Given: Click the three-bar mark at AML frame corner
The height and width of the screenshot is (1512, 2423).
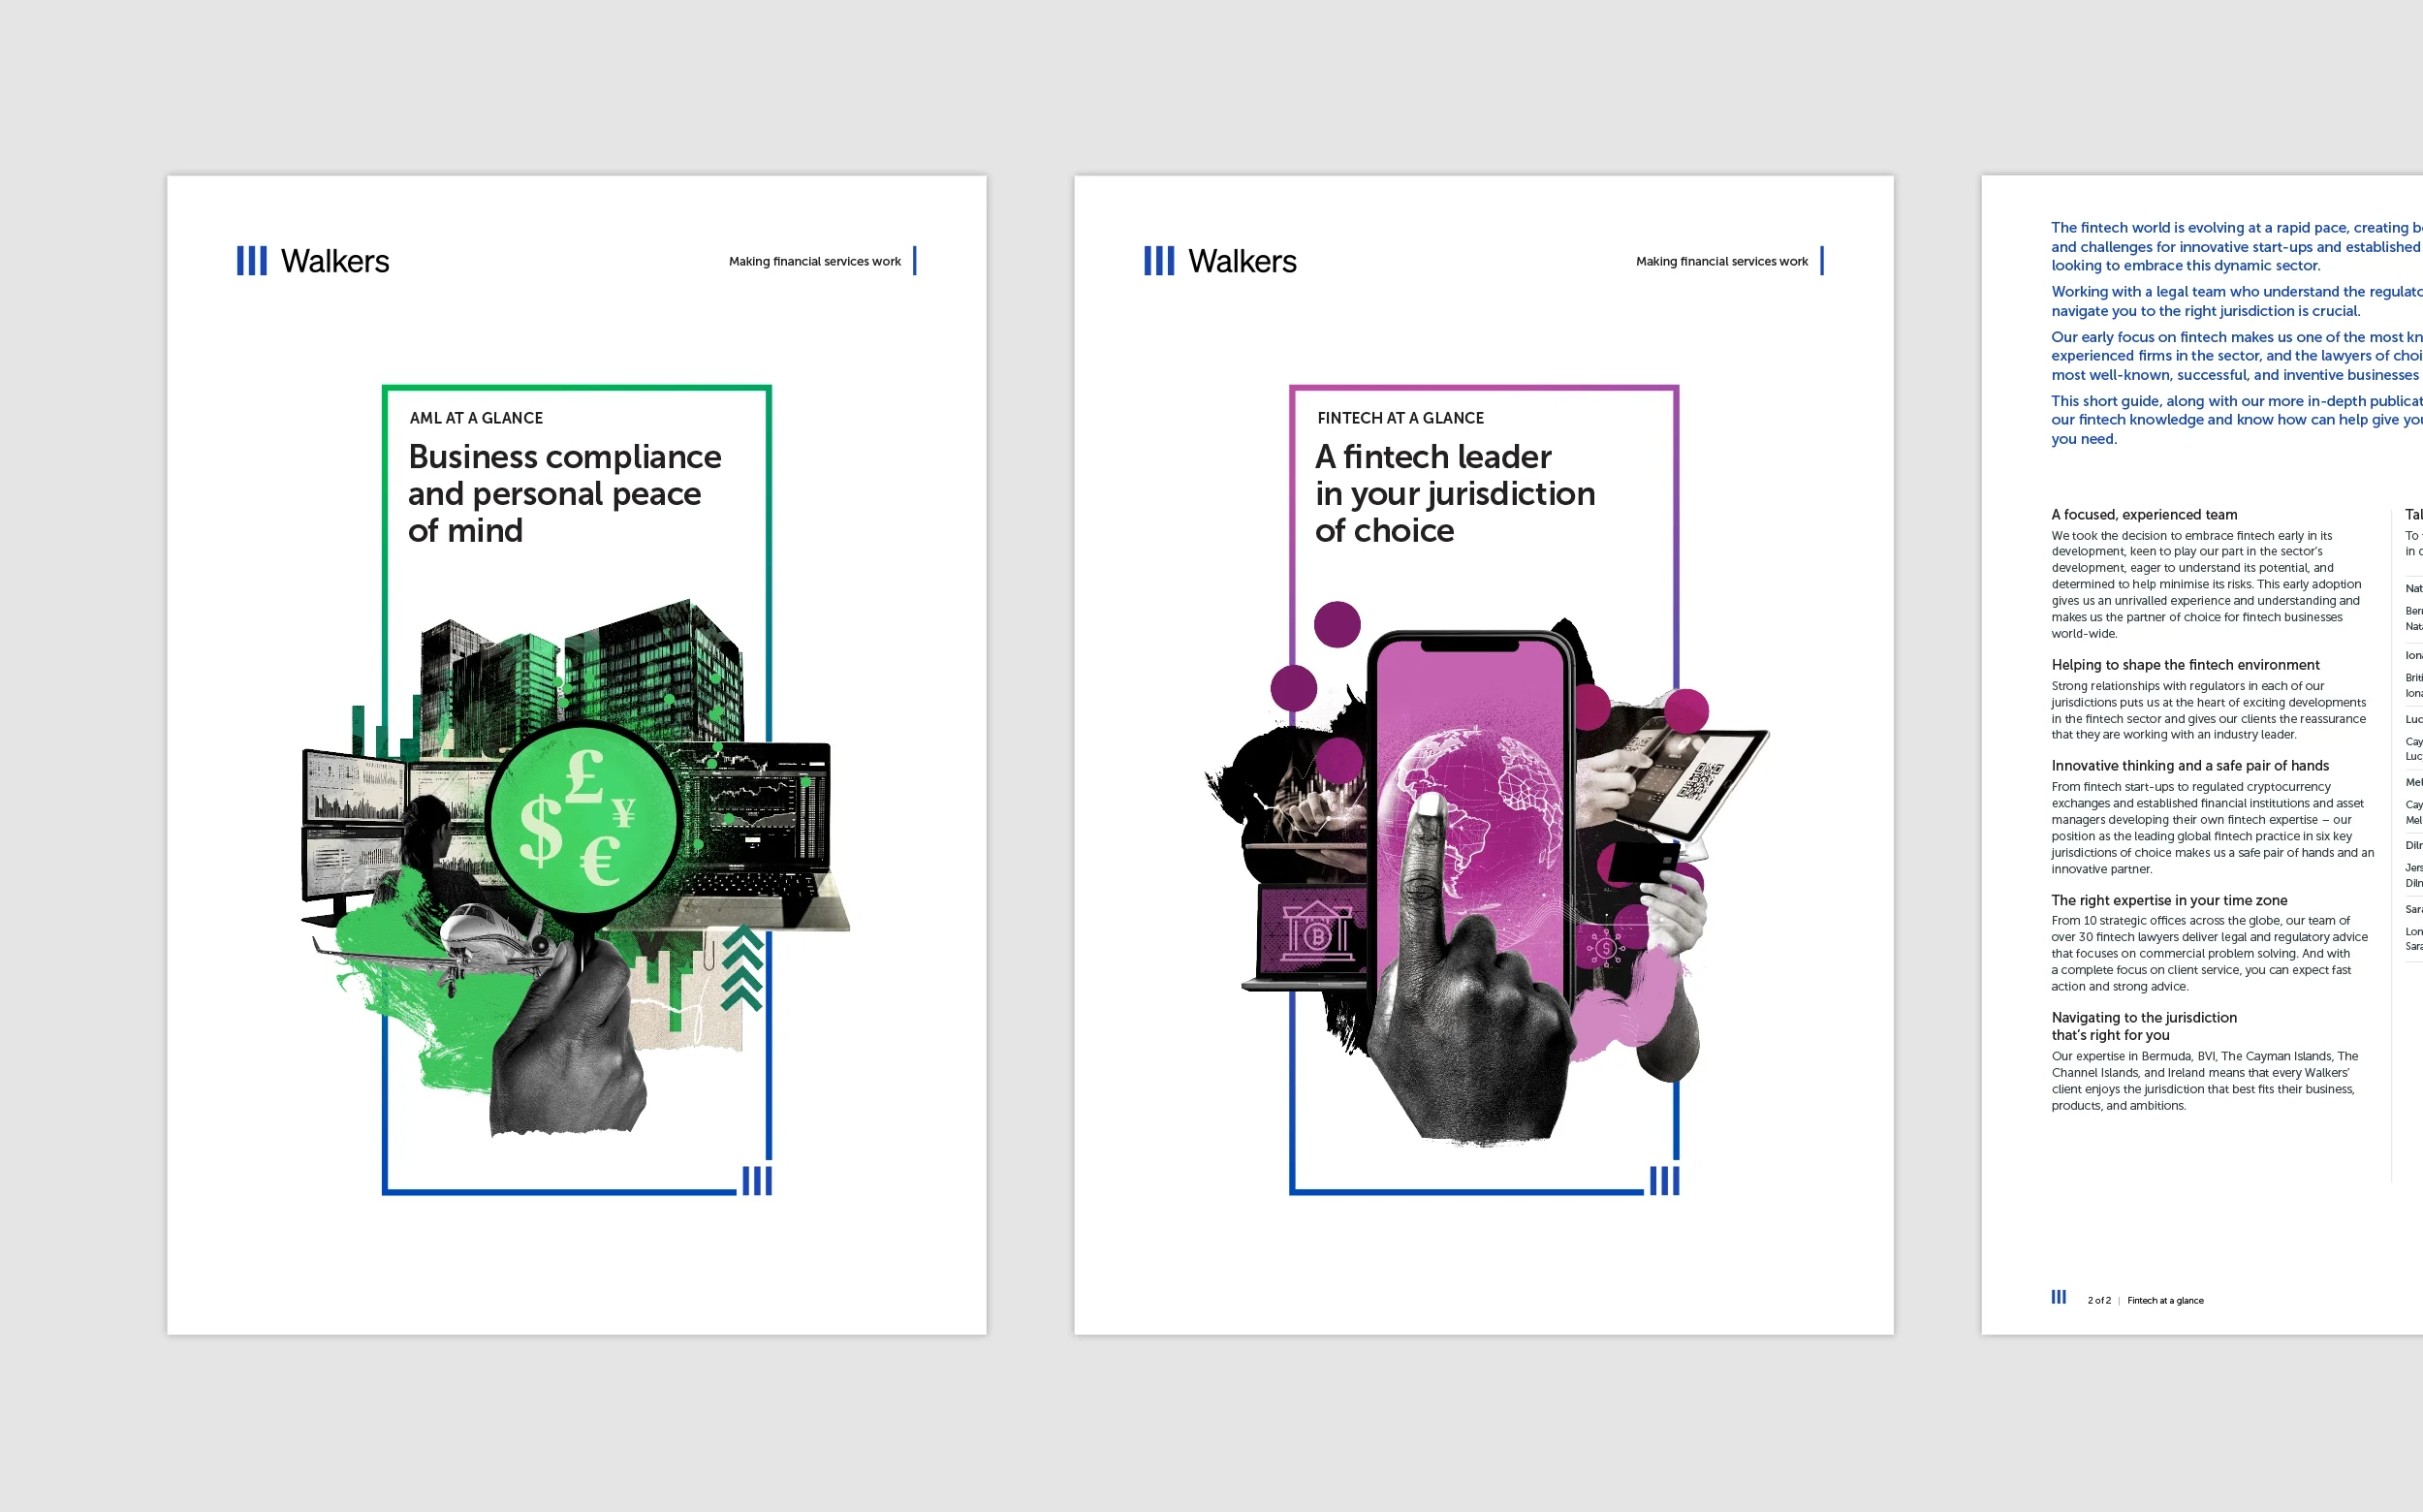Looking at the screenshot, I should click(757, 1180).
